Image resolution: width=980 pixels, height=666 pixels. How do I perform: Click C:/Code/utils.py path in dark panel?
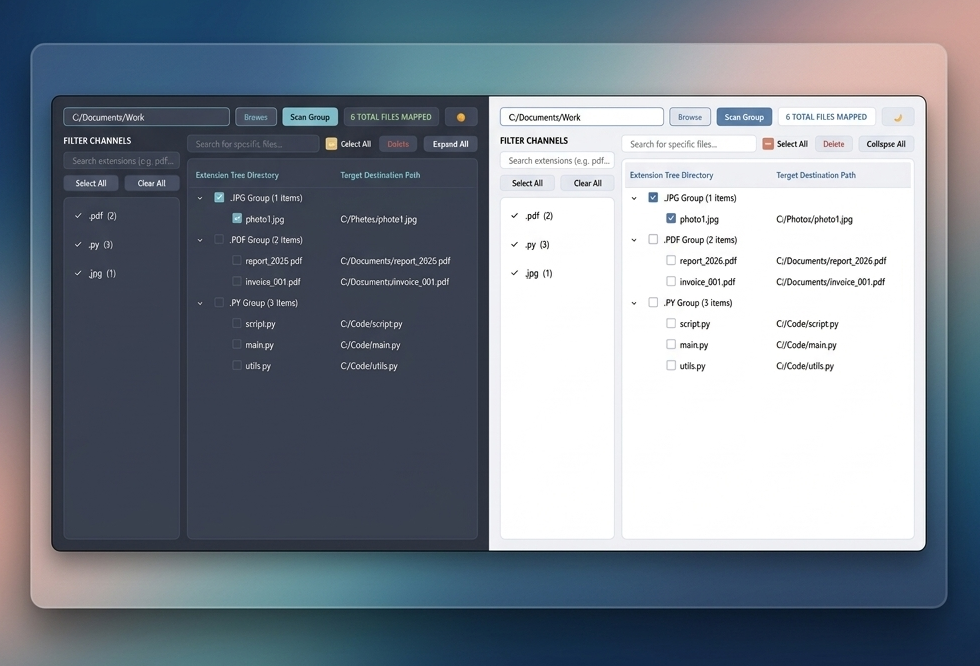click(369, 365)
